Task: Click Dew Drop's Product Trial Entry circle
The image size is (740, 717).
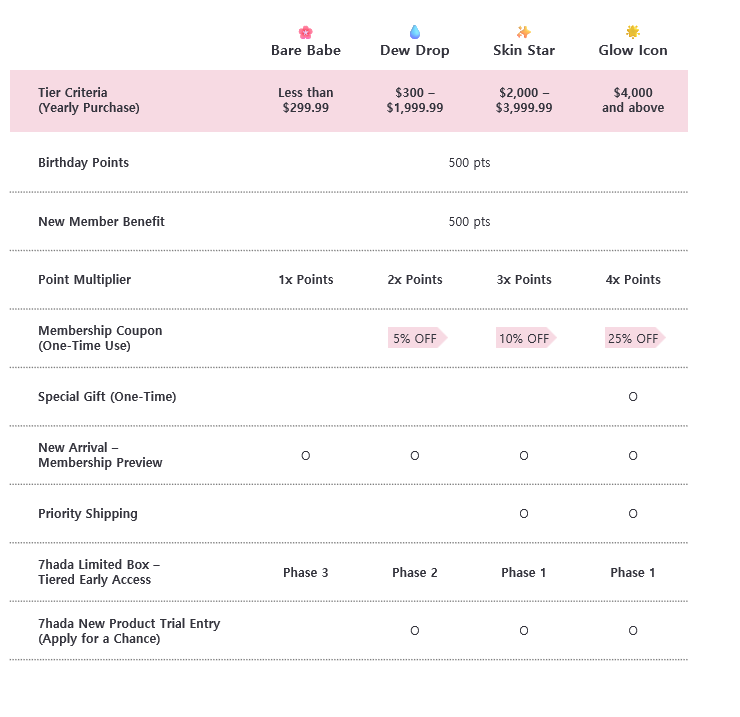Action: [x=415, y=631]
